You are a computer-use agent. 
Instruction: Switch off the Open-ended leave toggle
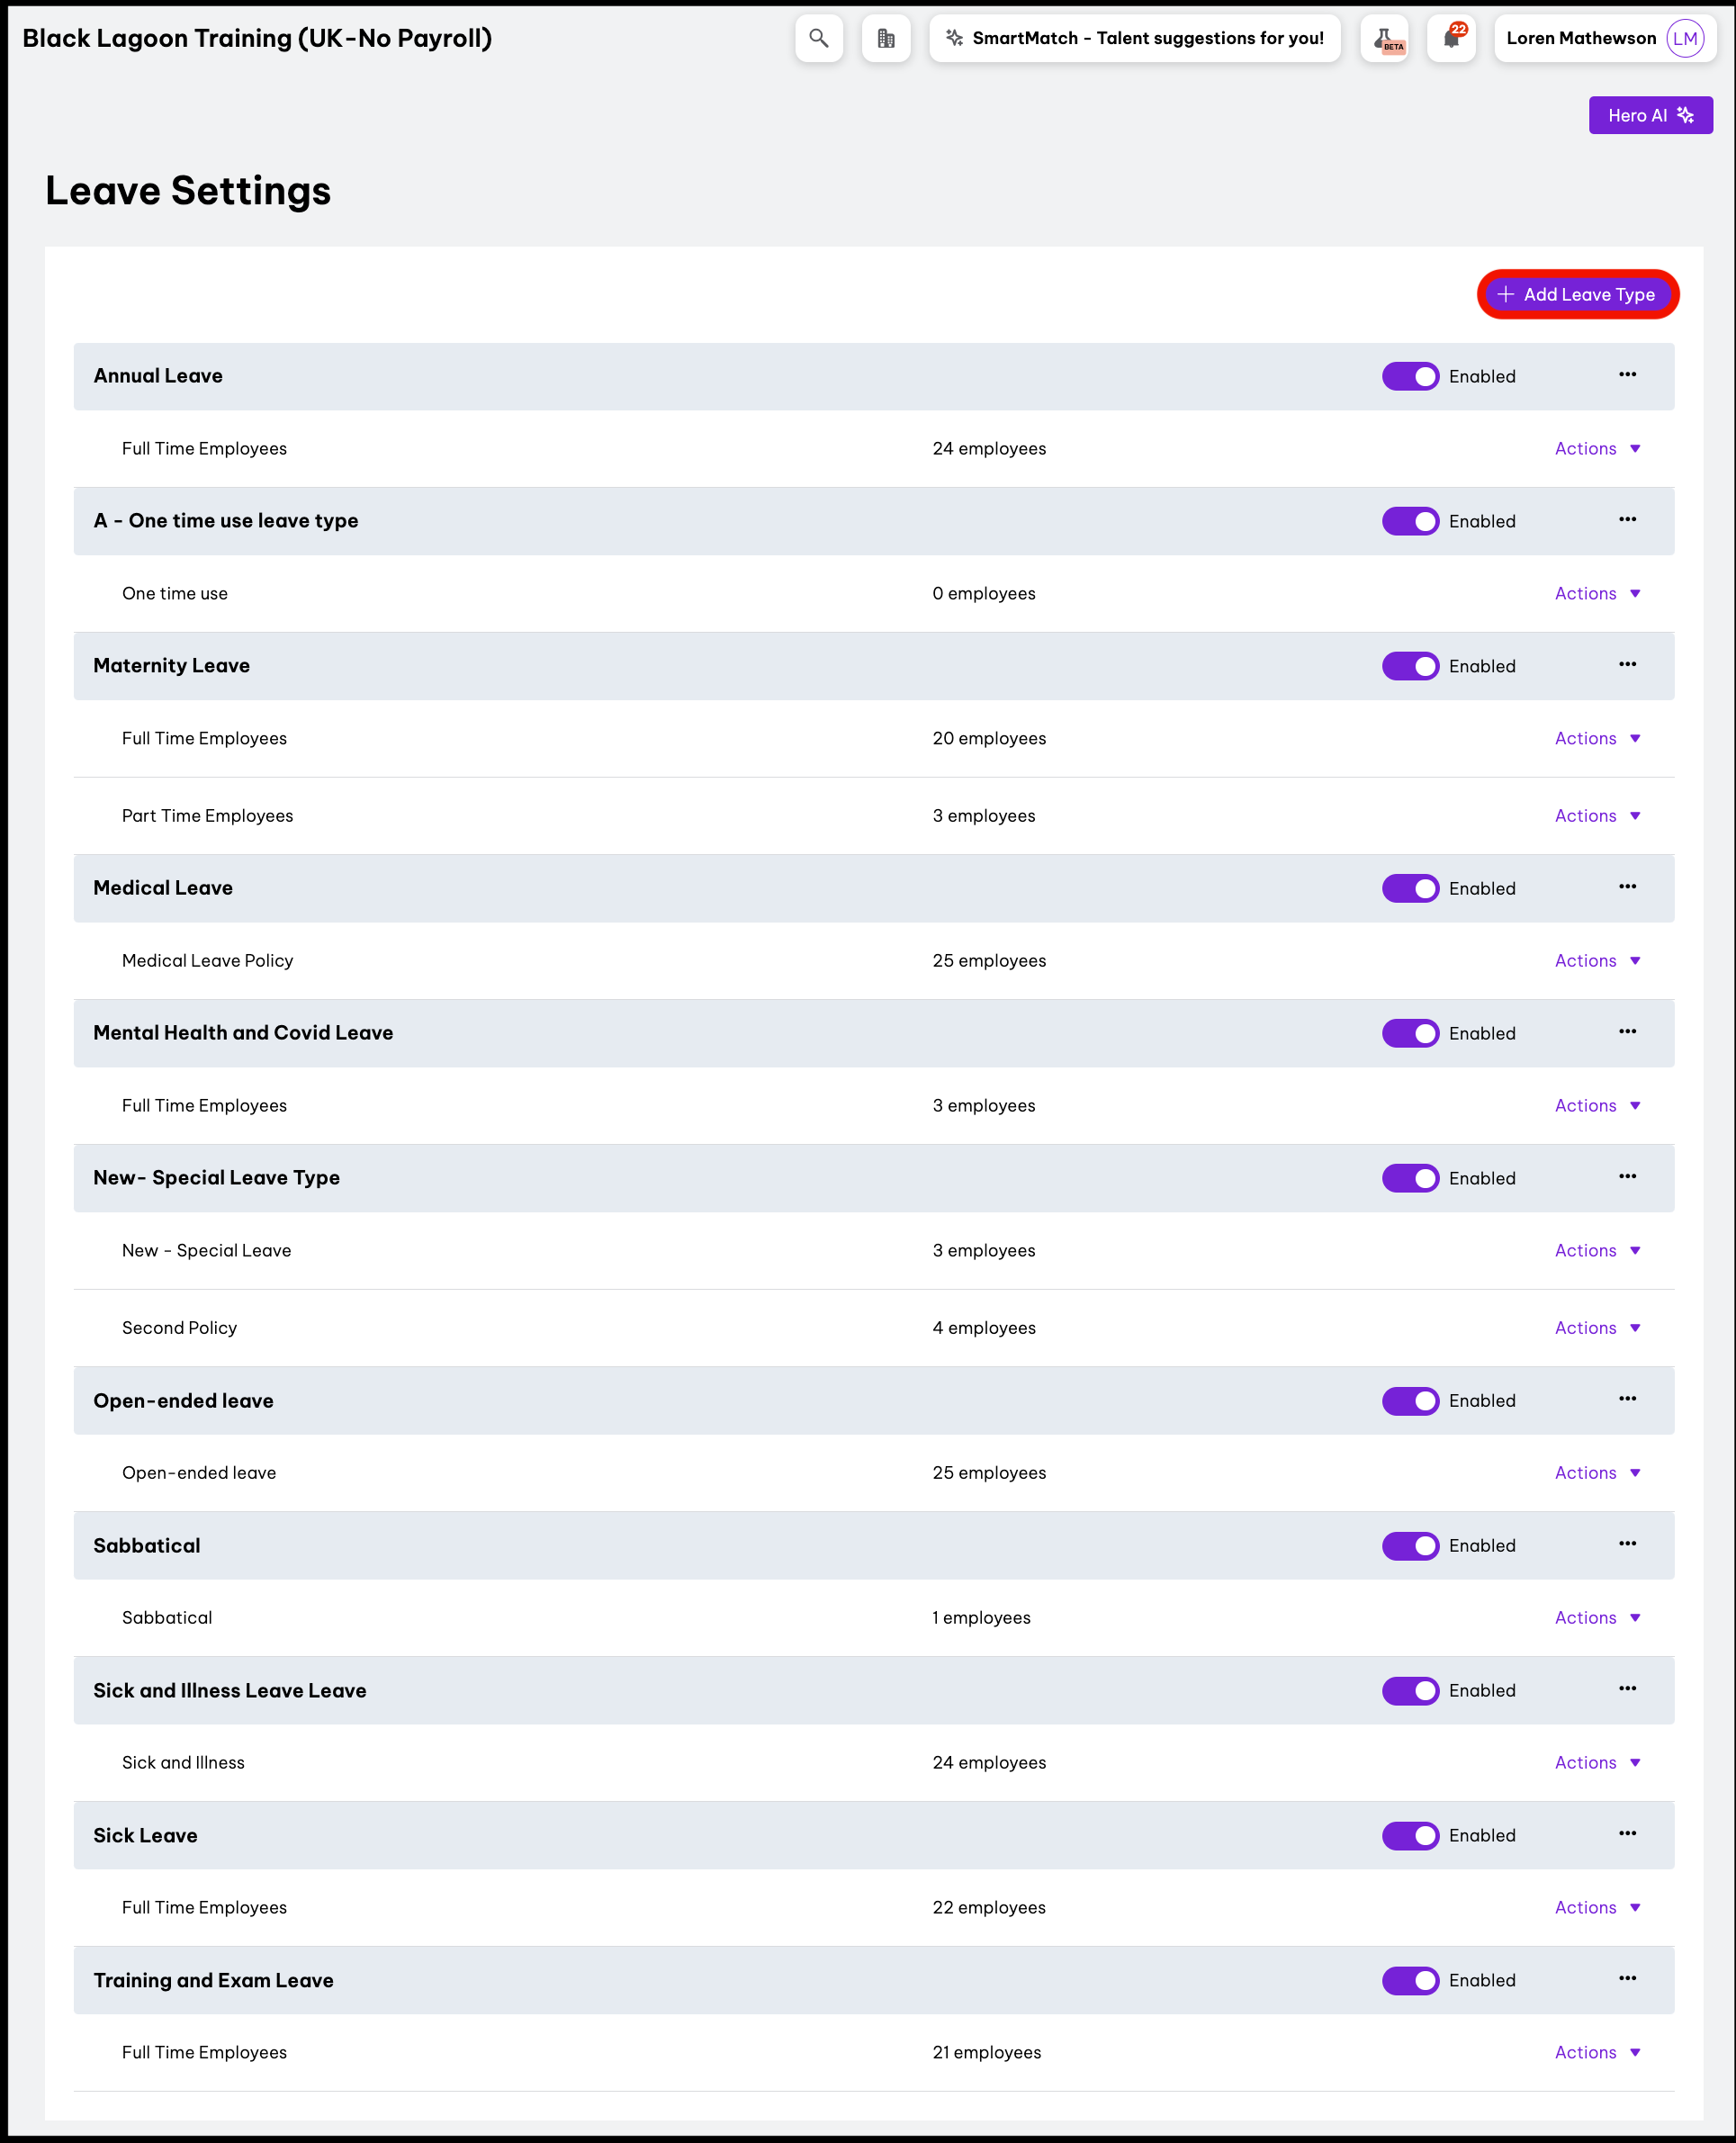(x=1410, y=1400)
